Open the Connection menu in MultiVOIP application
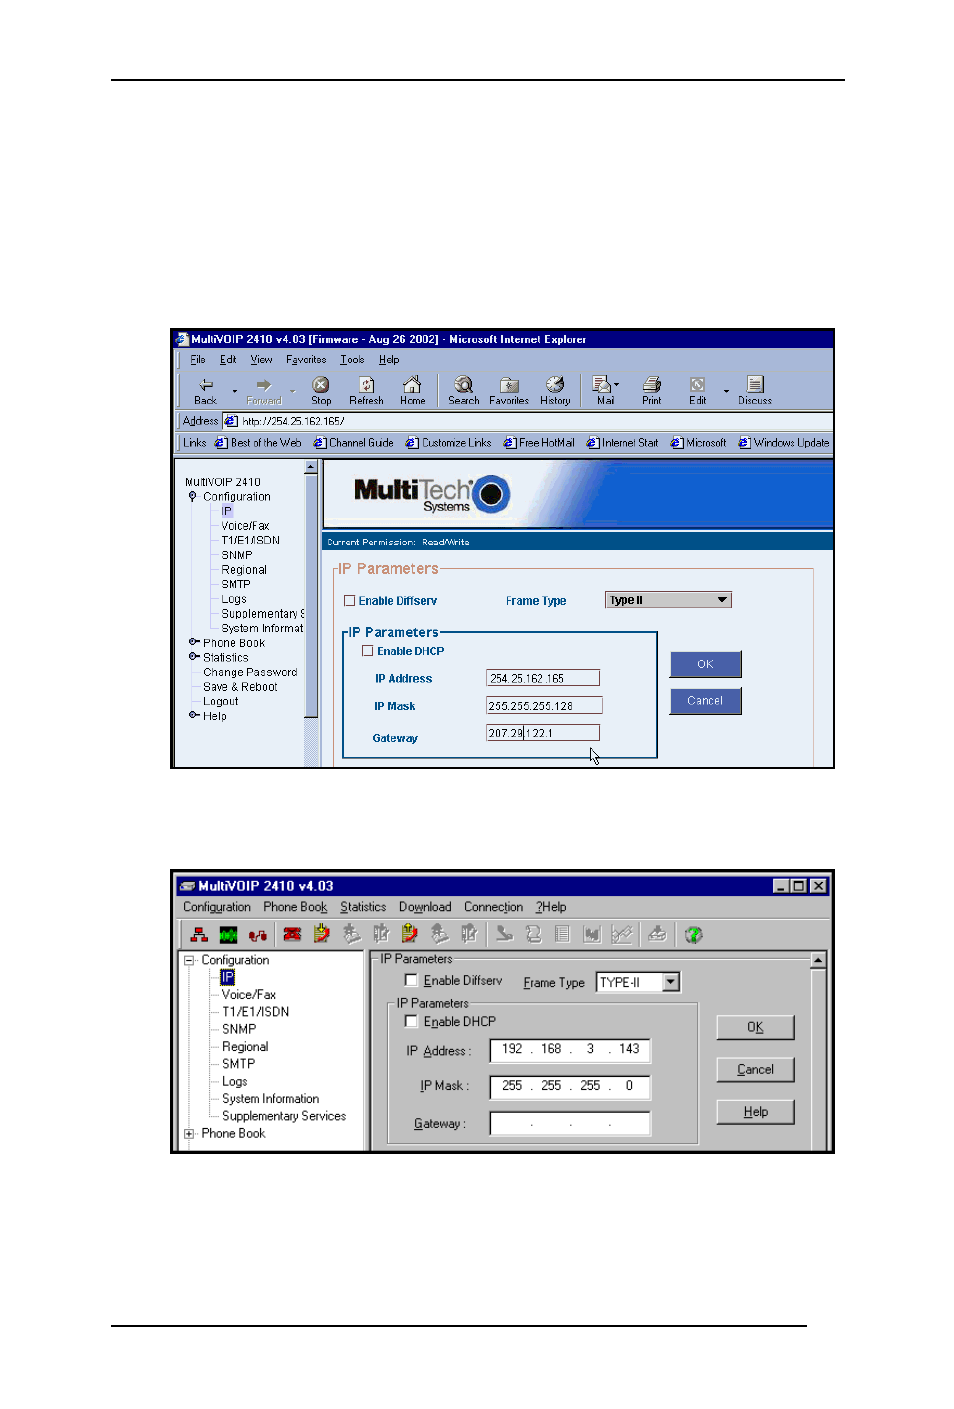954x1409 pixels. click(x=493, y=907)
